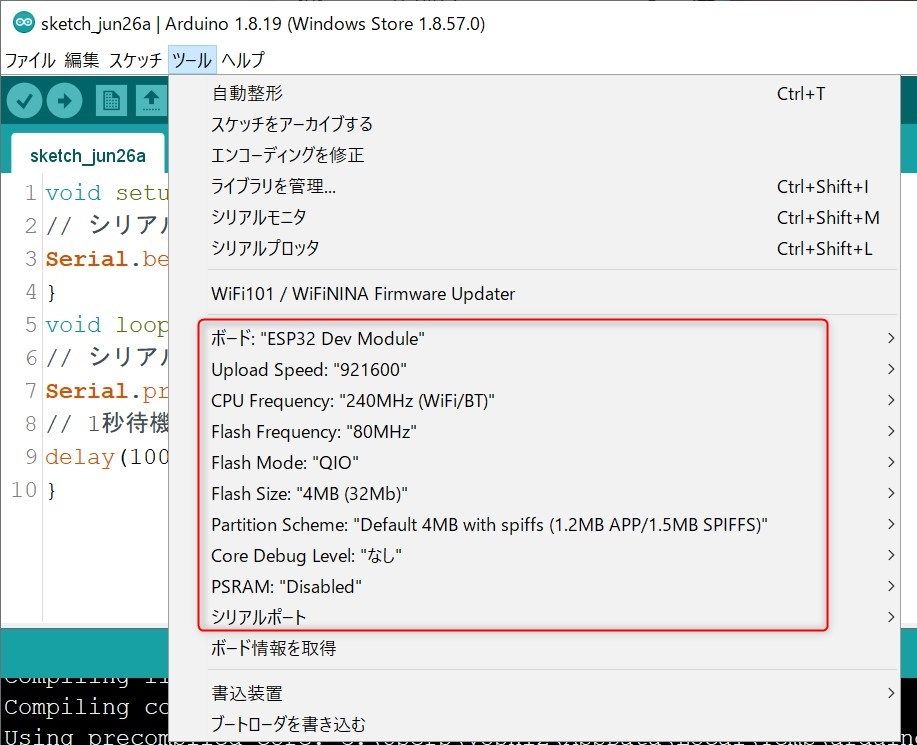Click the Upload arrow toolbar icon
The height and width of the screenshot is (745, 917).
pos(64,100)
